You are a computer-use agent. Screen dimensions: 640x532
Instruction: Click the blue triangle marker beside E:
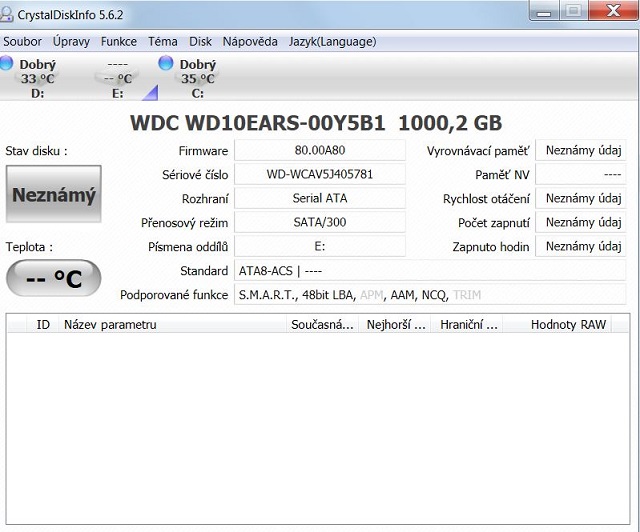point(149,93)
